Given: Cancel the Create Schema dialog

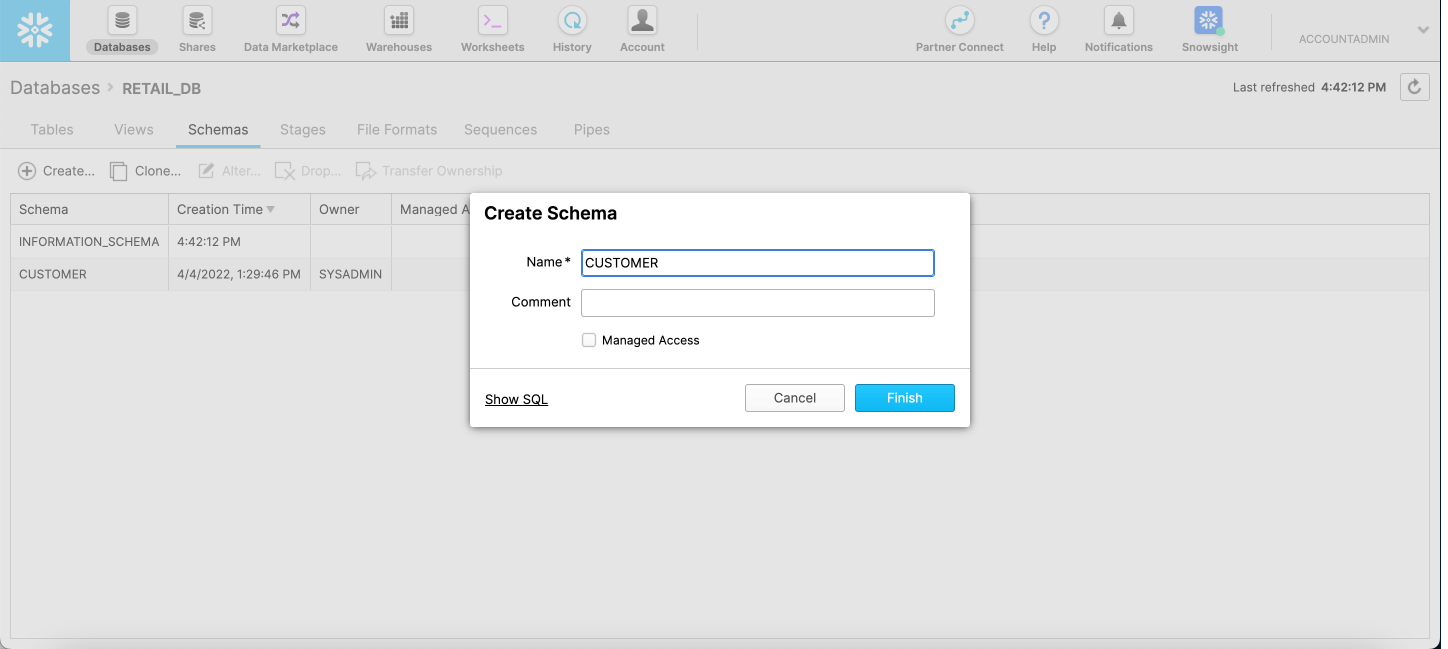Looking at the screenshot, I should (795, 398).
